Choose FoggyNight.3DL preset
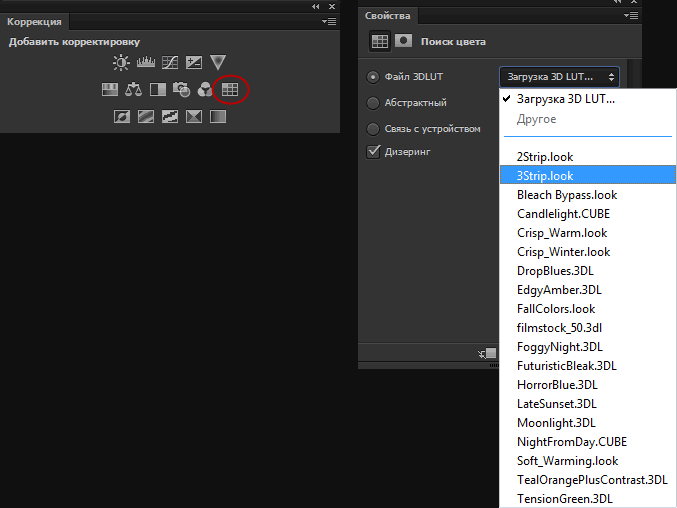 point(588,347)
